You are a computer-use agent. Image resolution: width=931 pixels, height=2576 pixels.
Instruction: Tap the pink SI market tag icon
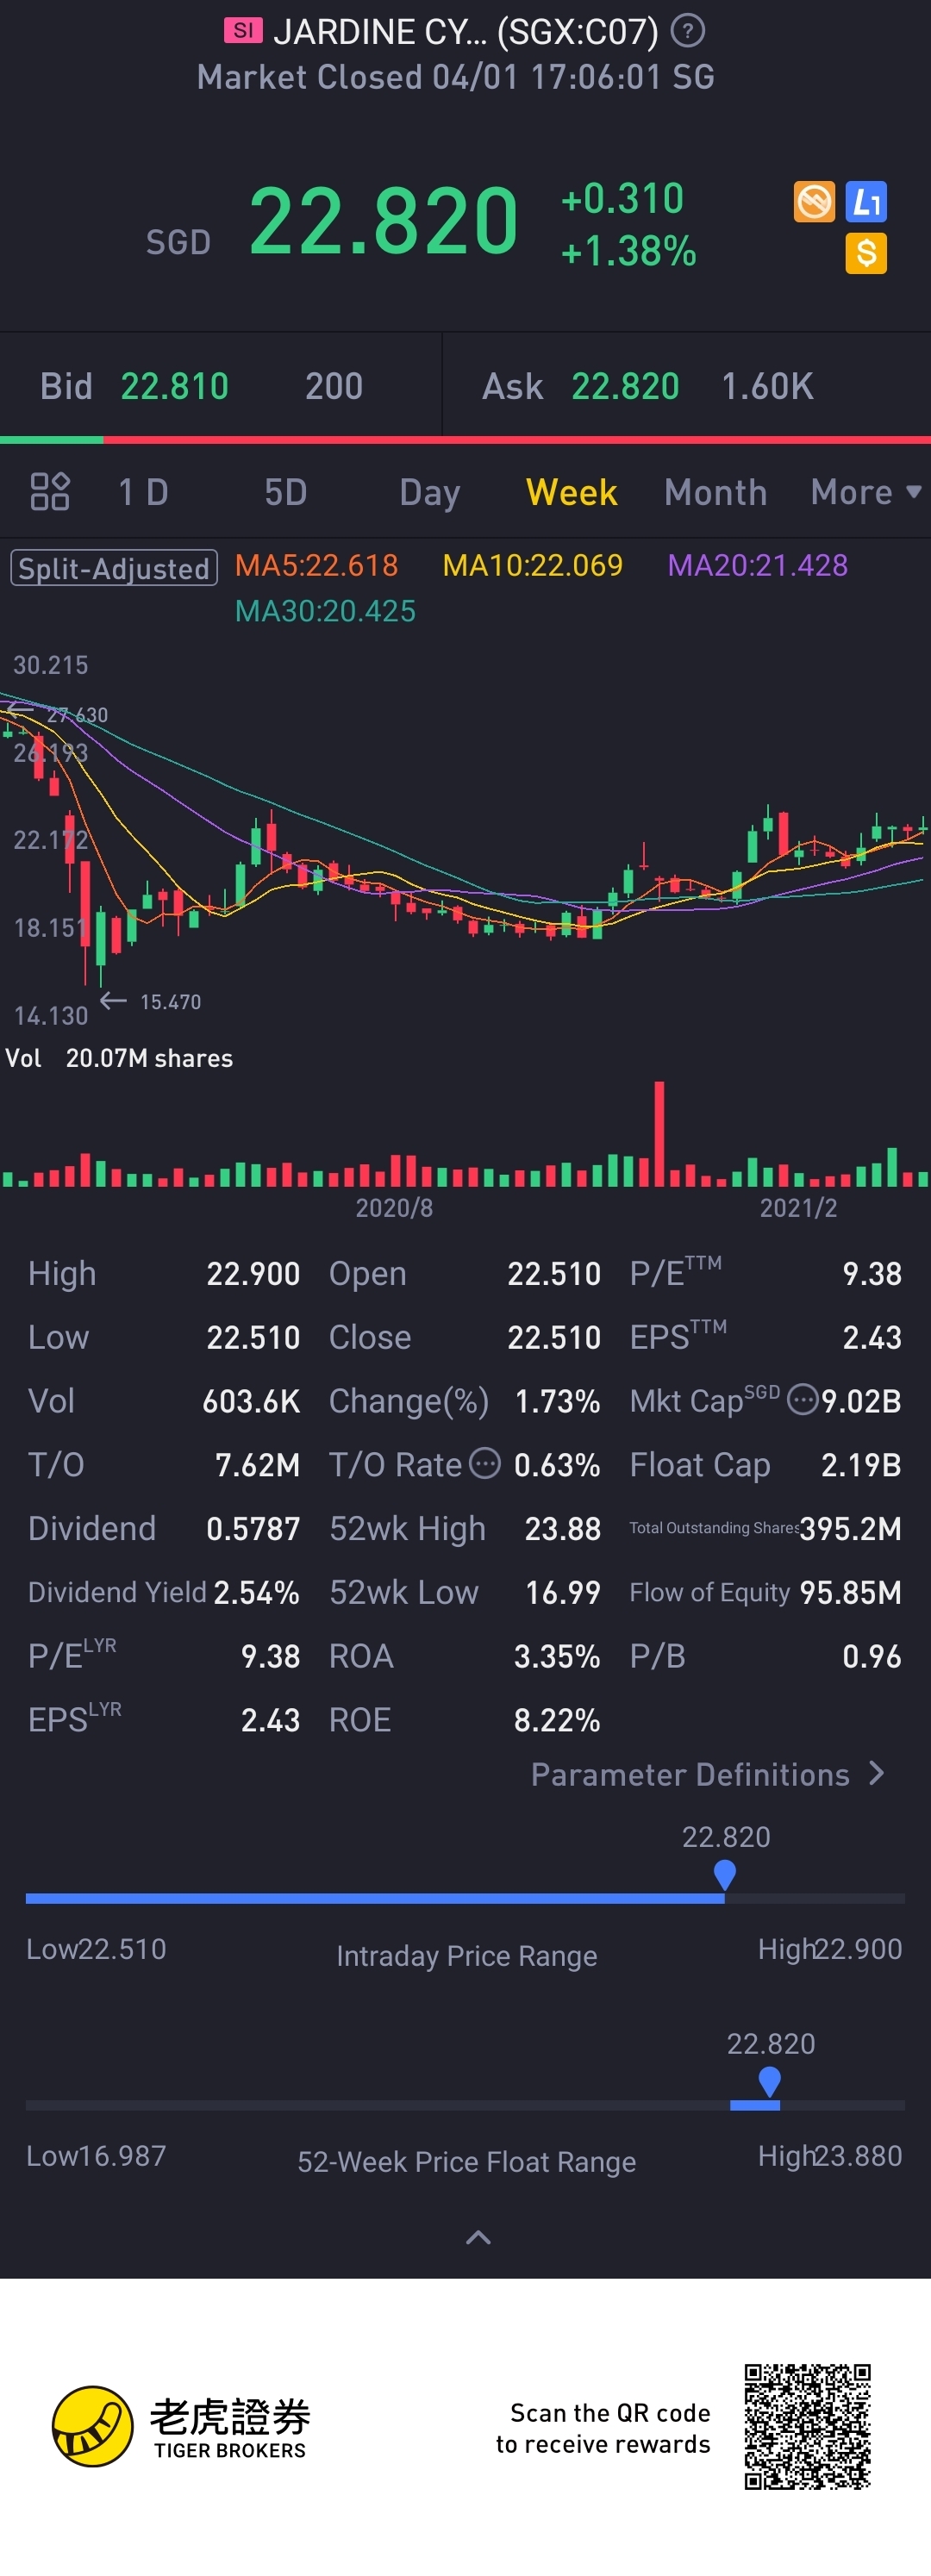pos(243,31)
